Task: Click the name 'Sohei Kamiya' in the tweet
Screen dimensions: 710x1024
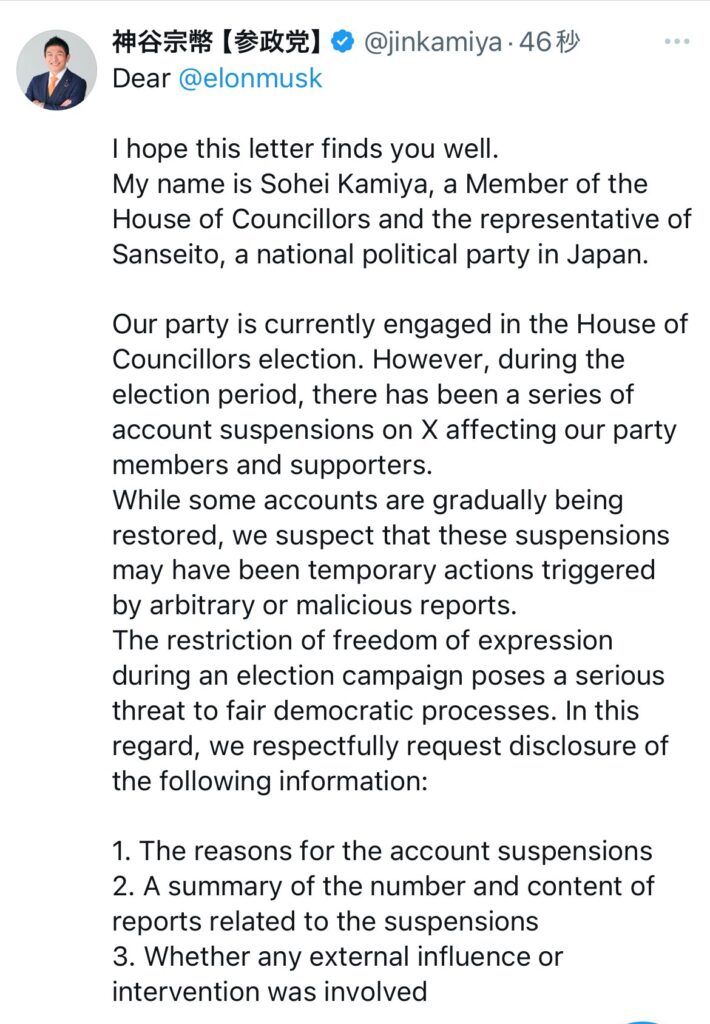Action: point(346,184)
